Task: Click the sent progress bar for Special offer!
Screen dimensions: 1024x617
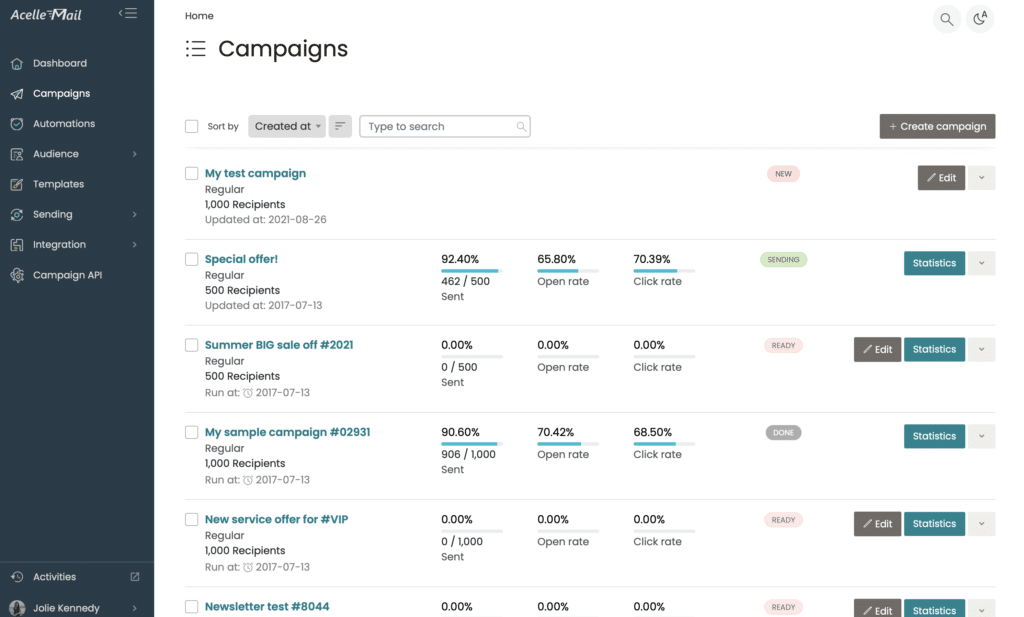Action: pos(473,271)
